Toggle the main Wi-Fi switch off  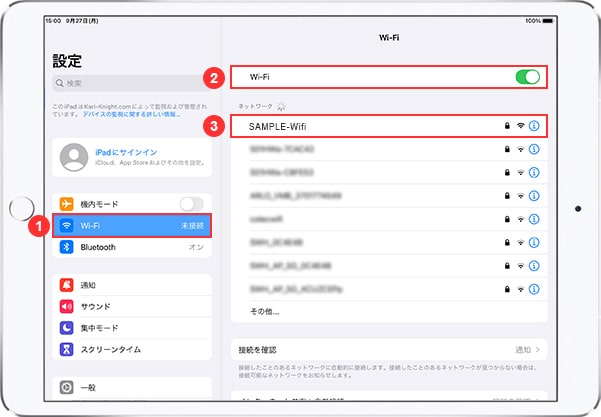pos(527,77)
